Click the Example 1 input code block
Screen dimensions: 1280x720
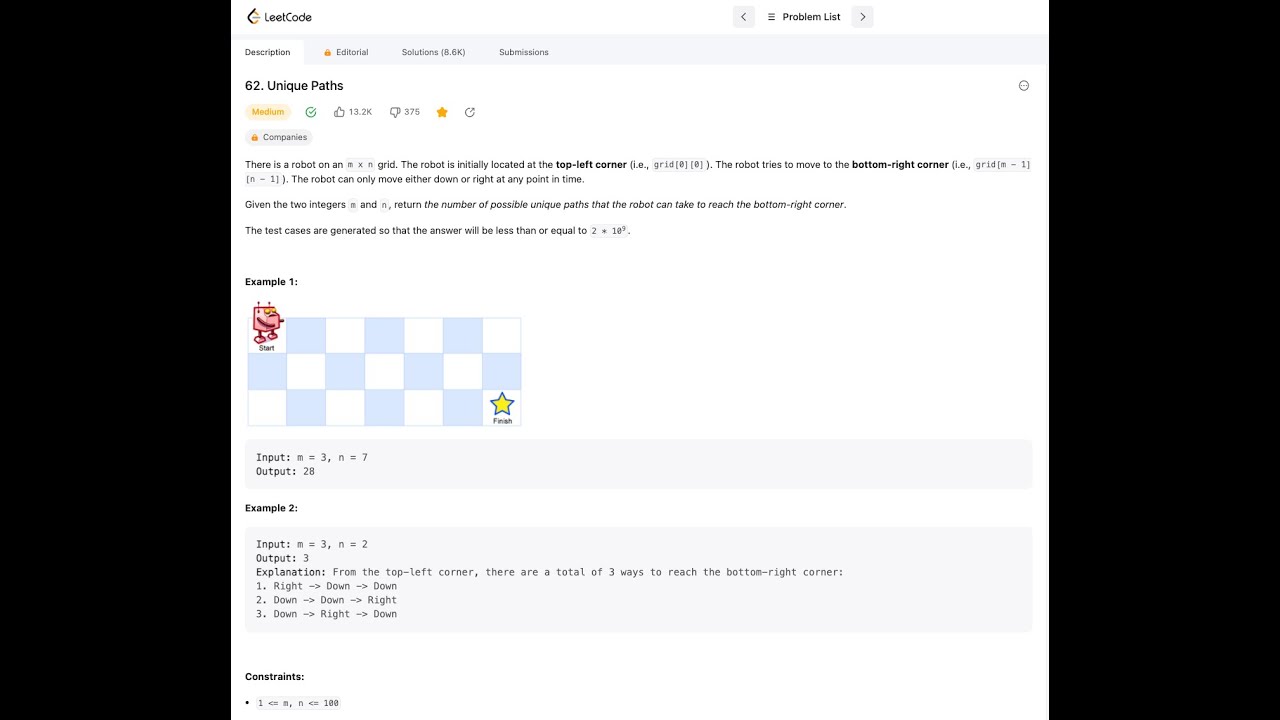click(x=638, y=464)
